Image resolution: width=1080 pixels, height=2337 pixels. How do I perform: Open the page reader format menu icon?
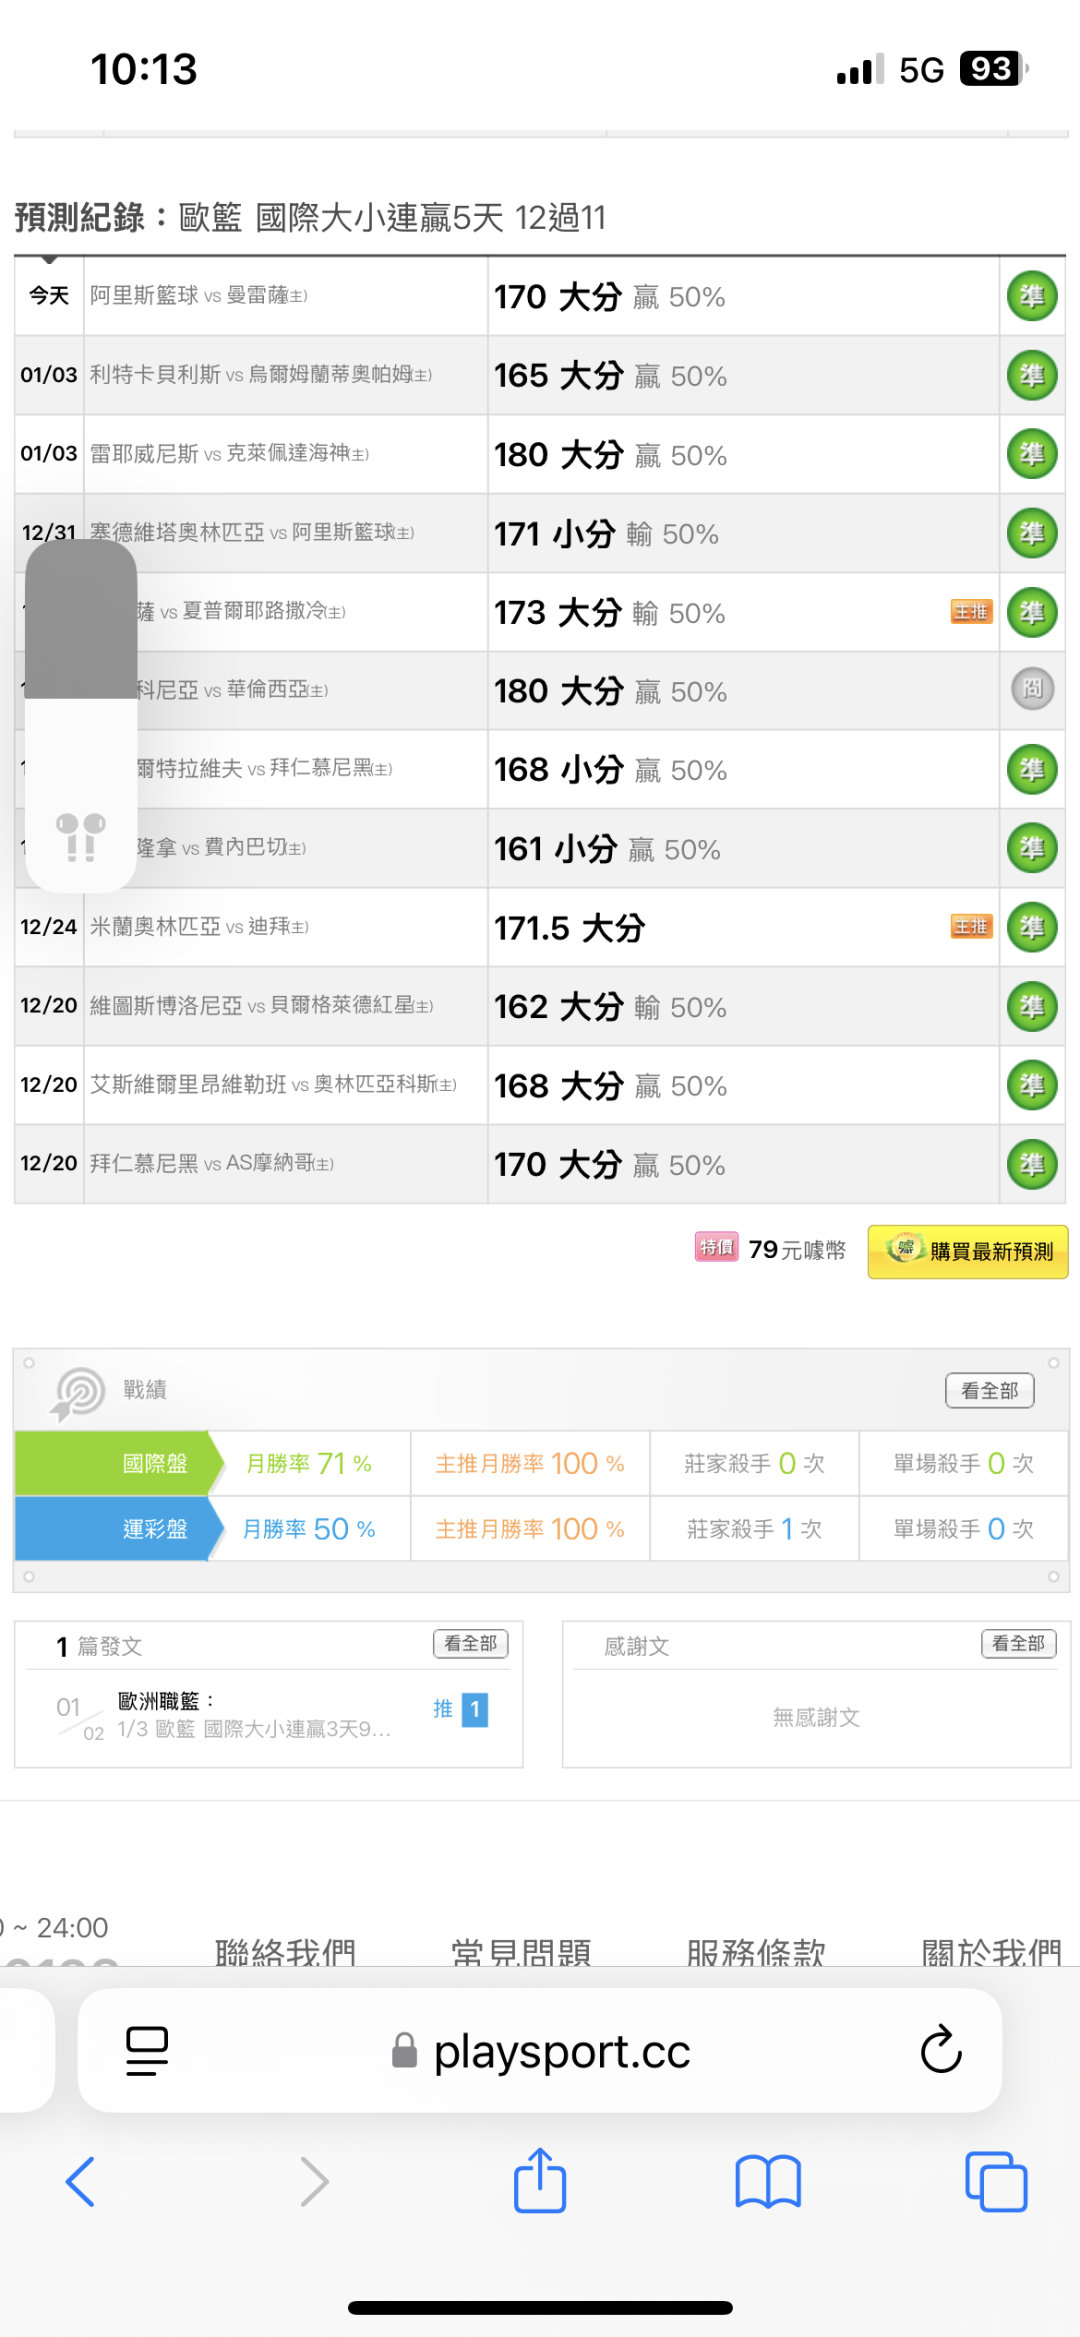pos(147,2051)
